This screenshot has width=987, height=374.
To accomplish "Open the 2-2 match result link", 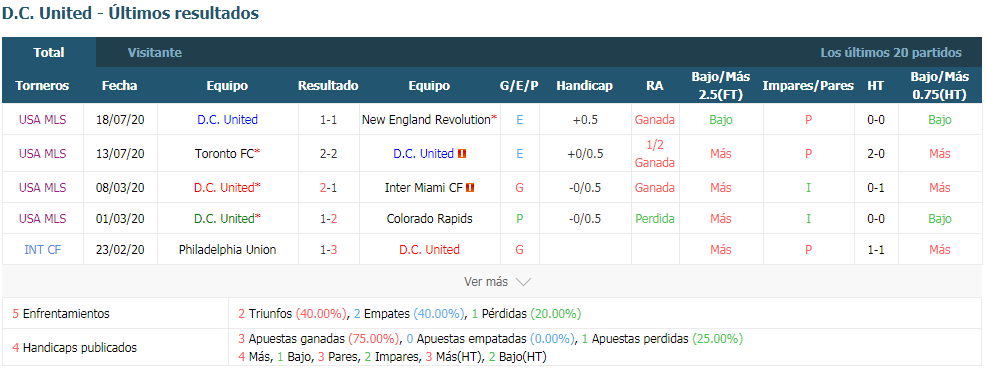I will [328, 154].
